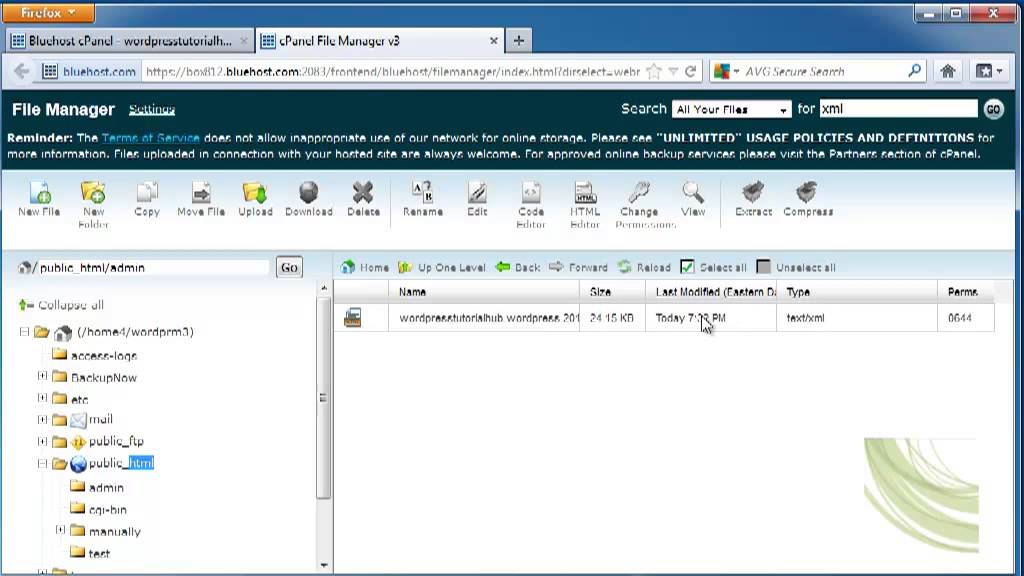Select the Delete icon
Screen dimensions: 1024x576
point(363,199)
